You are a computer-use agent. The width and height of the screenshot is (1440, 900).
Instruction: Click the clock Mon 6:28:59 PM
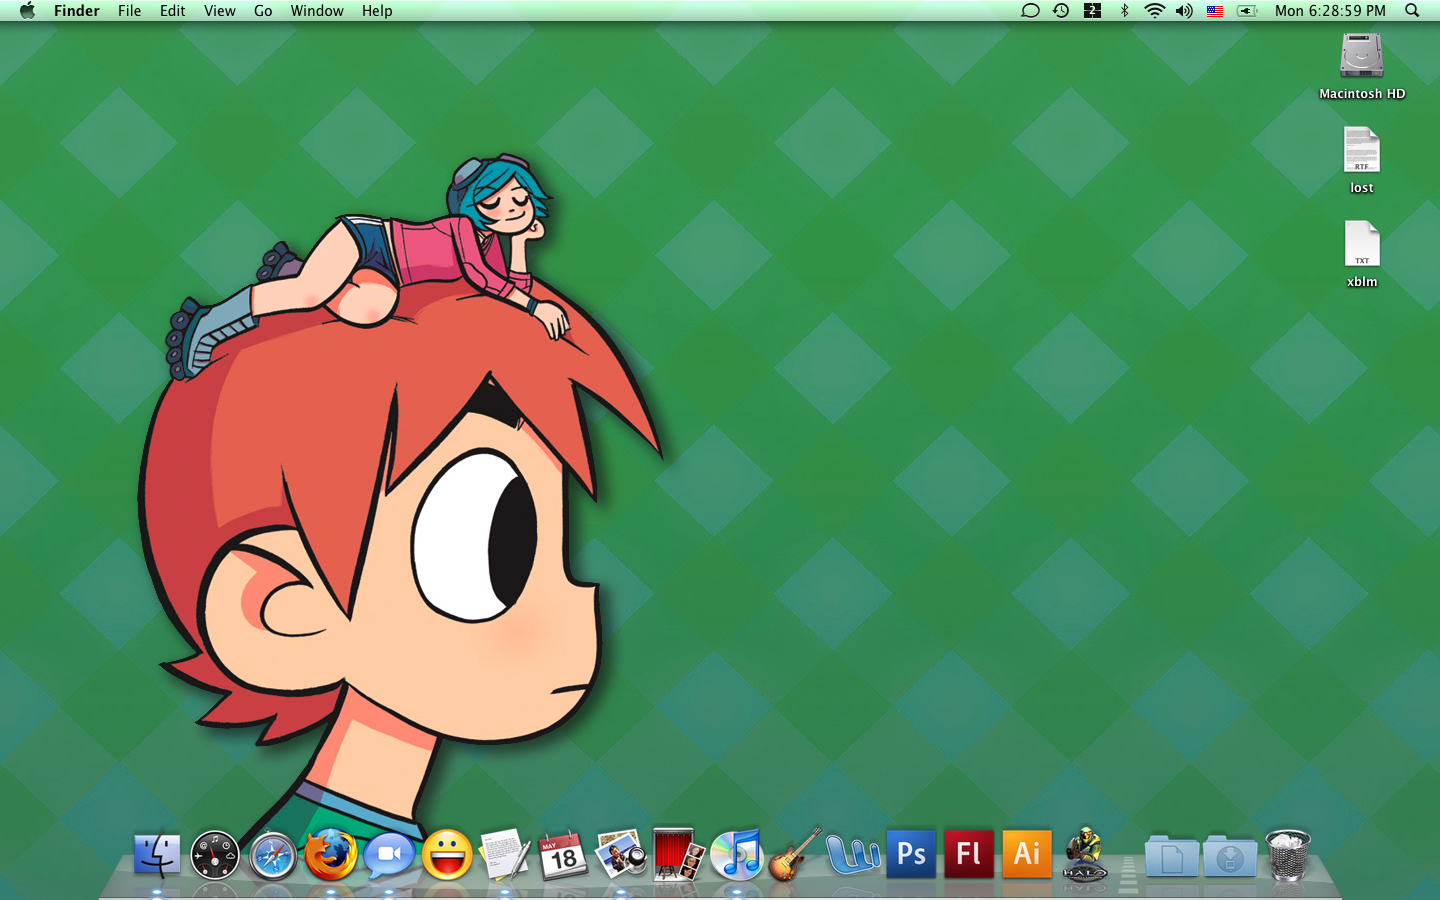click(x=1330, y=11)
